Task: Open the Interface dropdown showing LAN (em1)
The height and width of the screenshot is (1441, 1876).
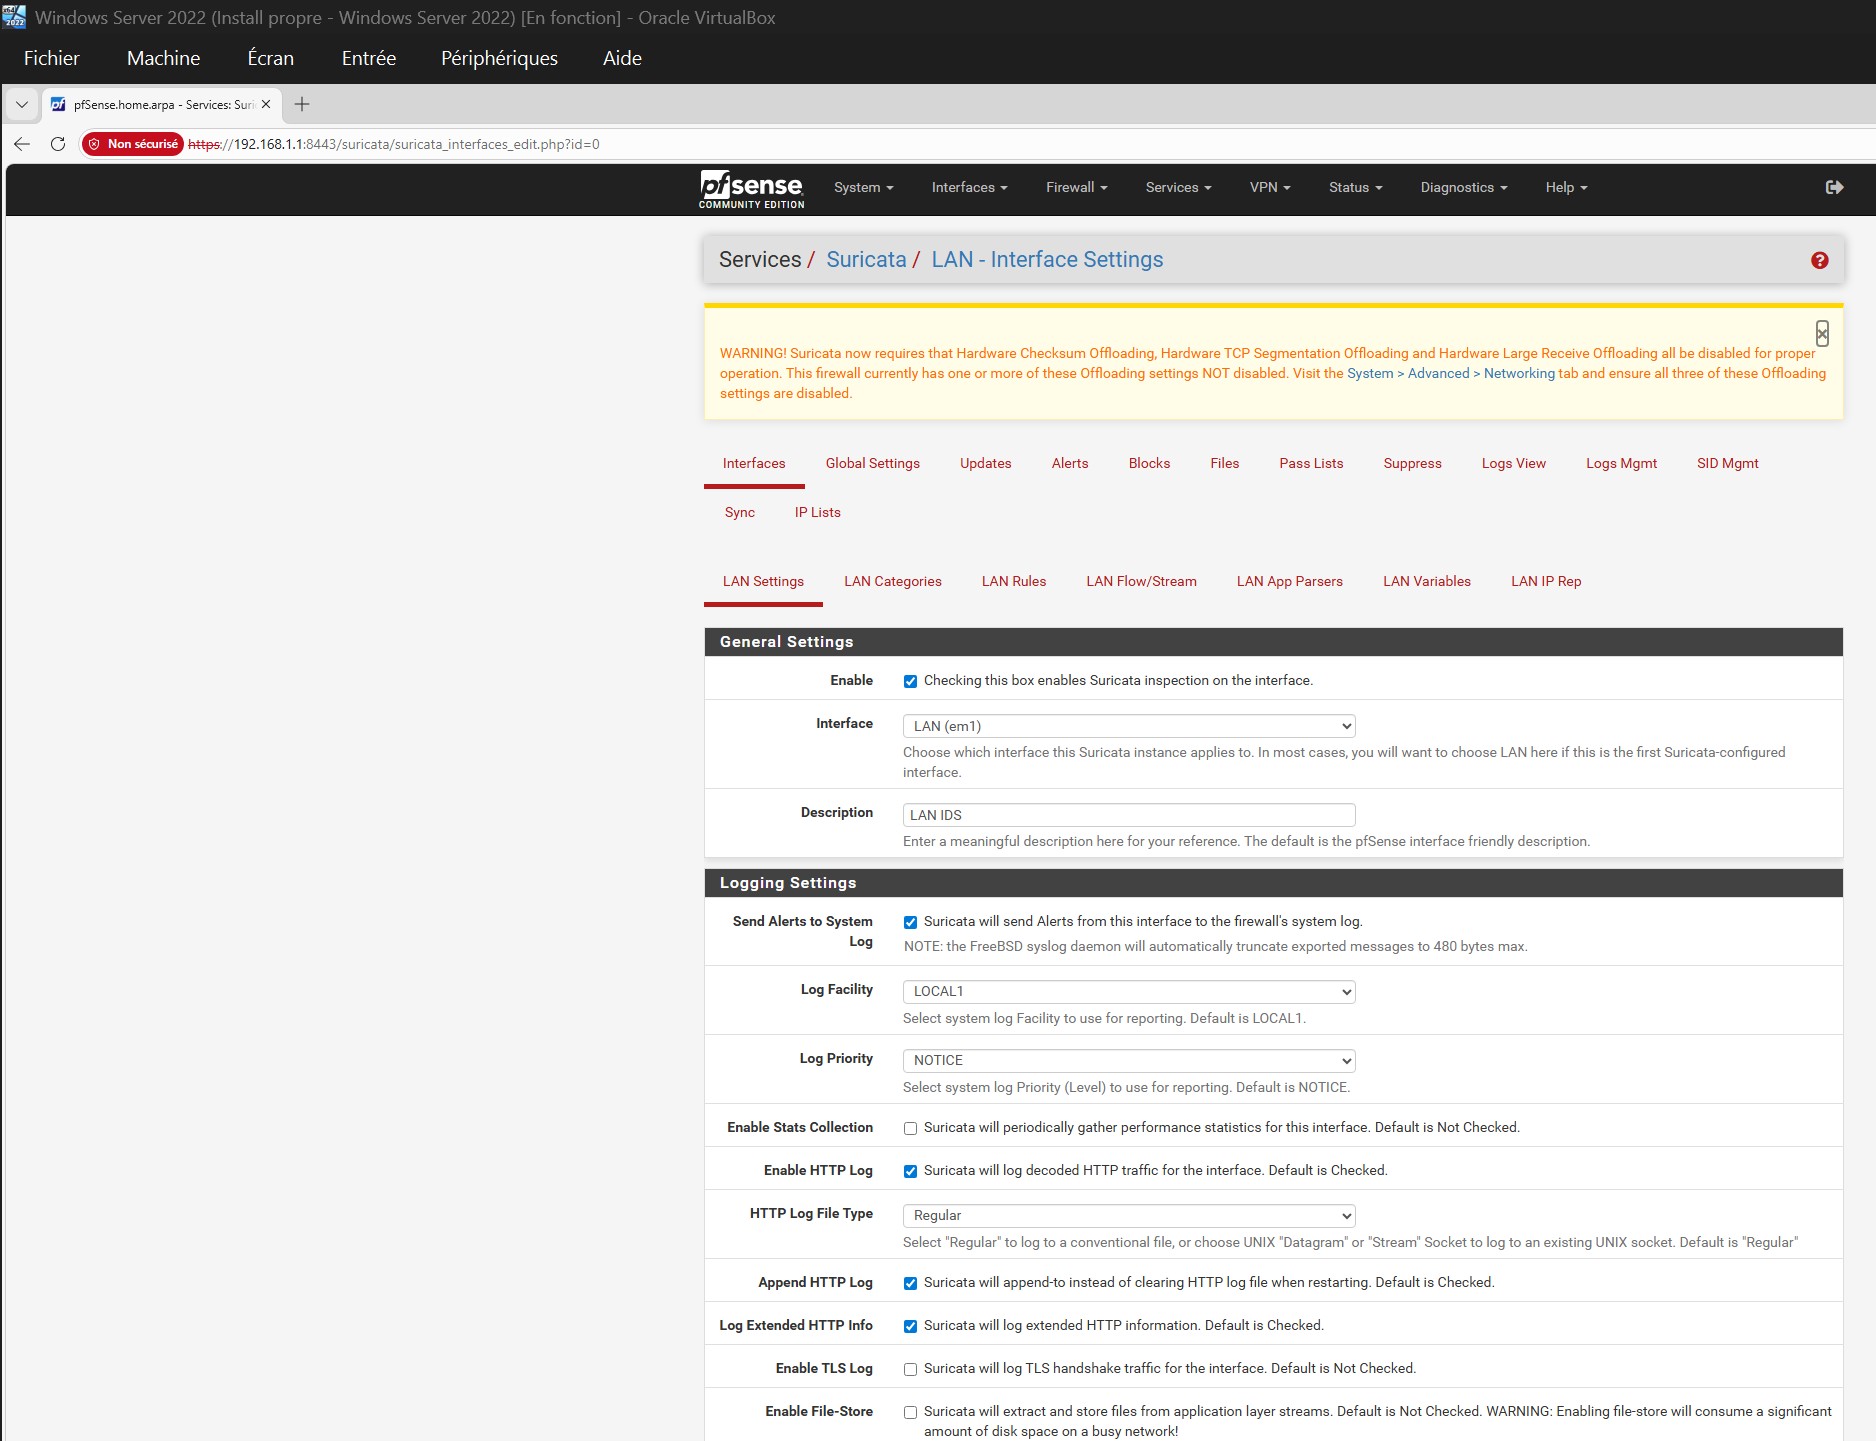Action: pyautogui.click(x=1129, y=726)
